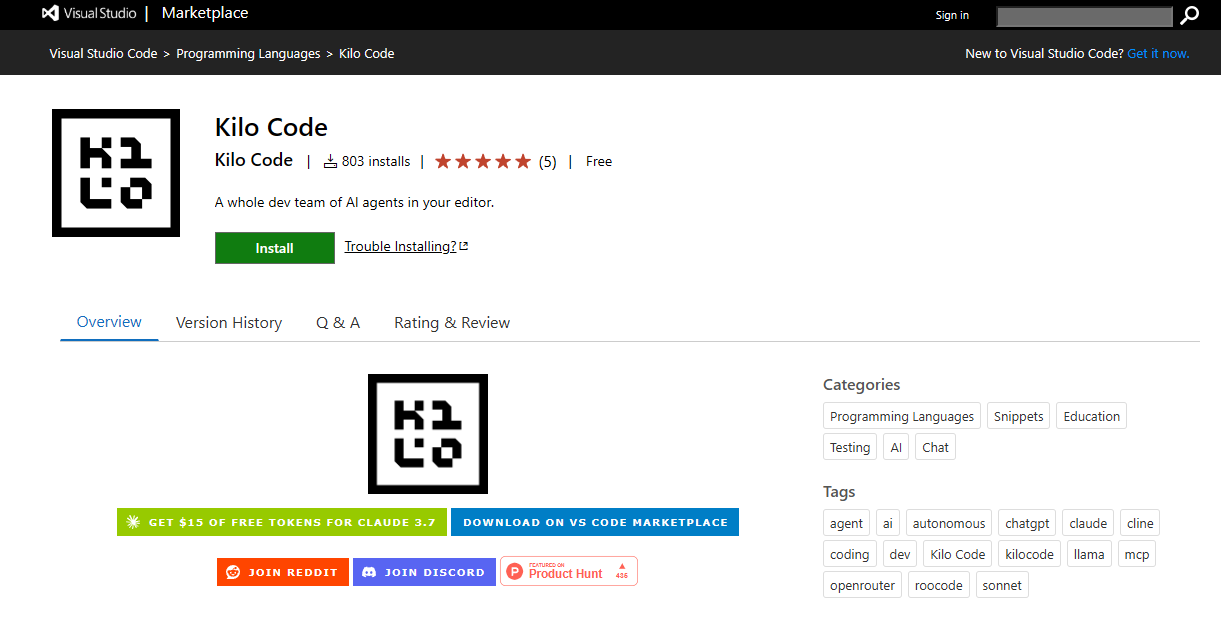Click the Visual Studio Code breadcrumb
Image resolution: width=1221 pixels, height=618 pixels.
(x=103, y=53)
